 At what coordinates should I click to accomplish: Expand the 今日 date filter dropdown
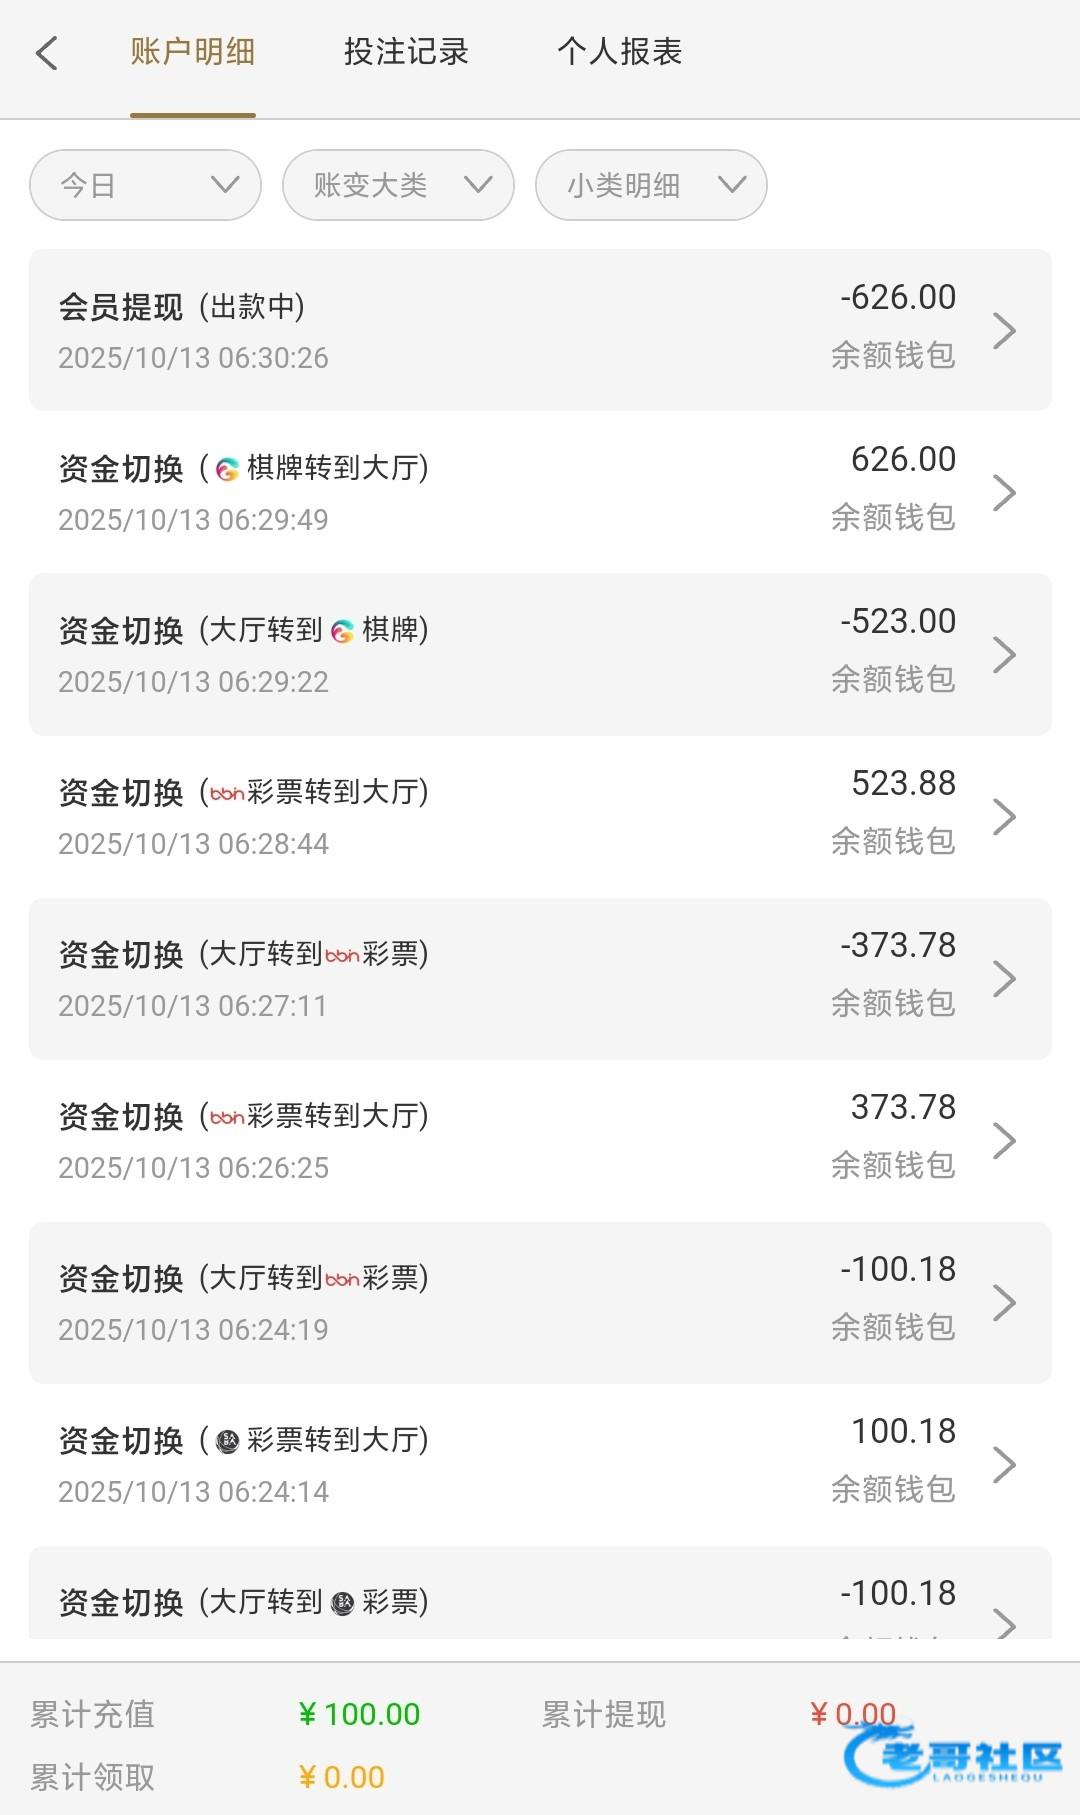145,185
